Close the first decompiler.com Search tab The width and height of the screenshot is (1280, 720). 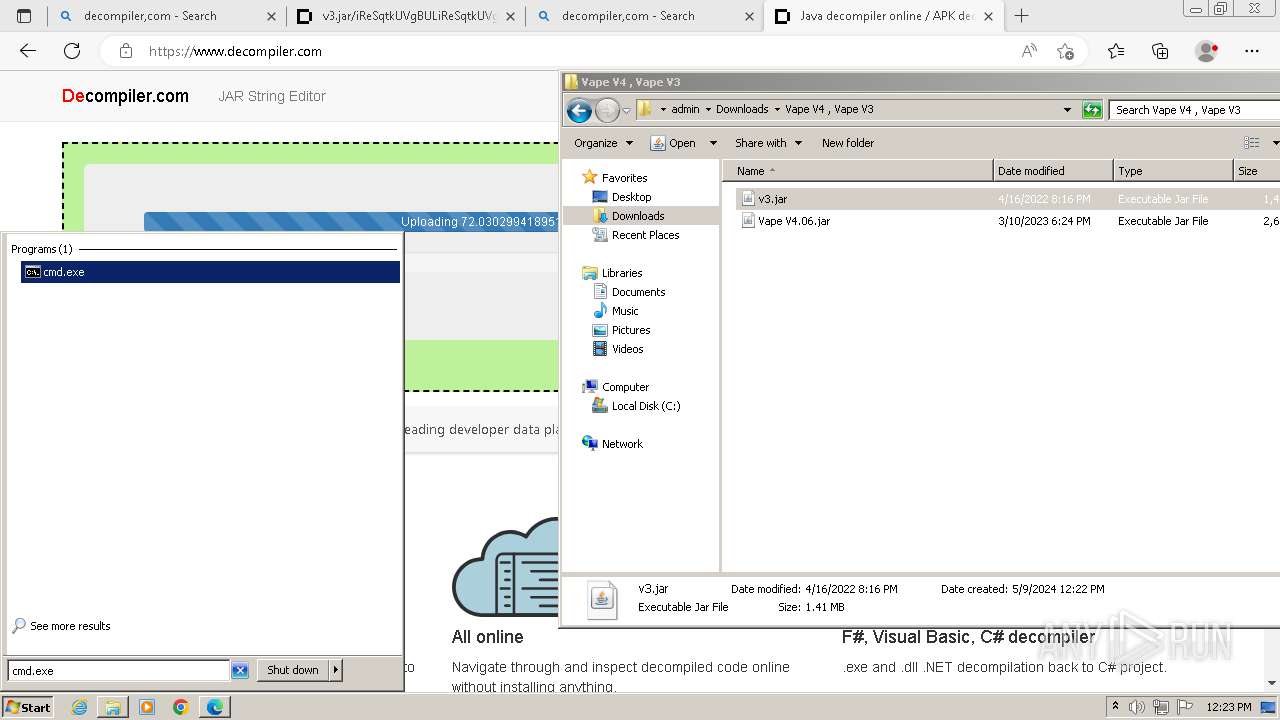coord(271,16)
